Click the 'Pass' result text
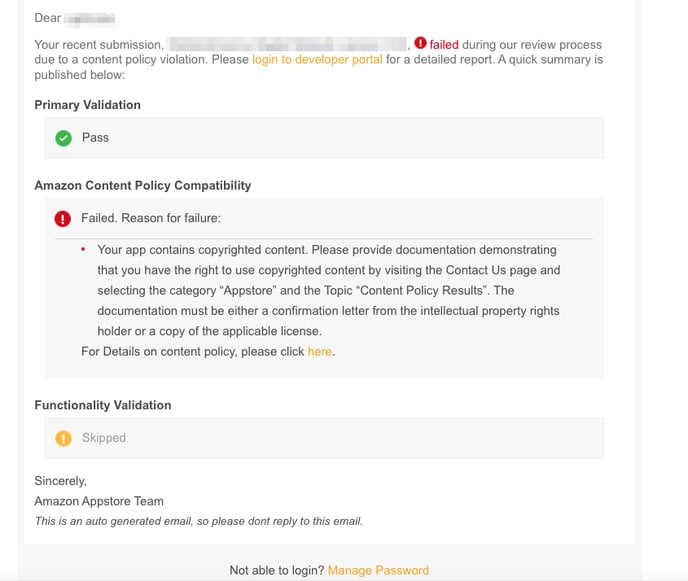This screenshot has width=688, height=581. [95, 138]
